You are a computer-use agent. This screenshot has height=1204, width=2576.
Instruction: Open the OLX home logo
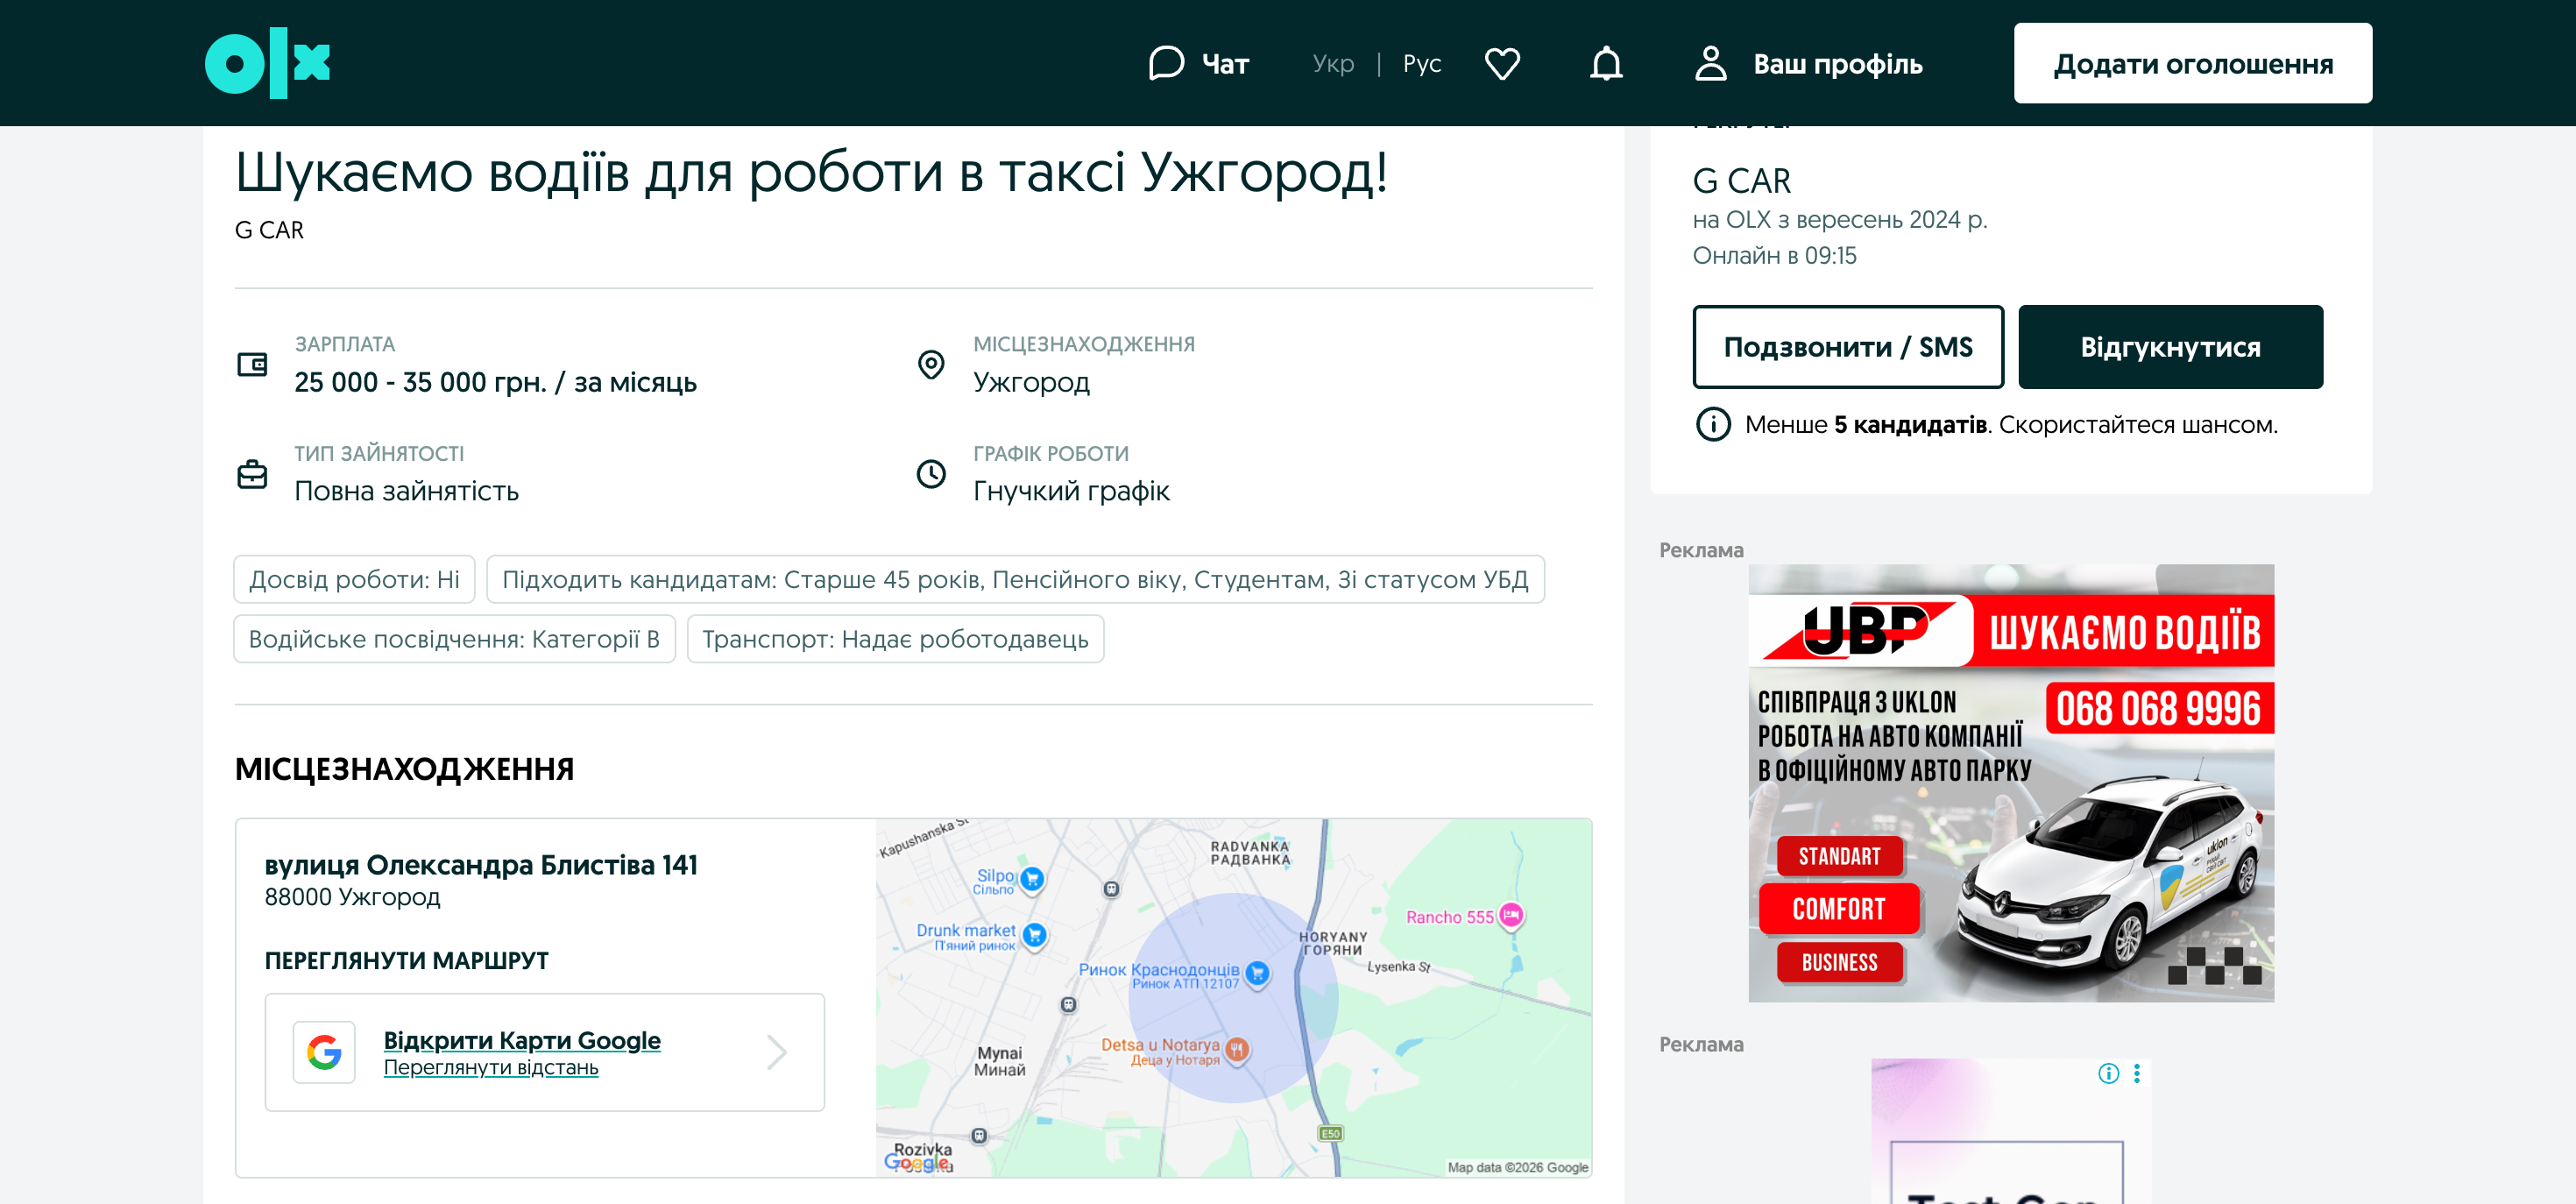267,63
